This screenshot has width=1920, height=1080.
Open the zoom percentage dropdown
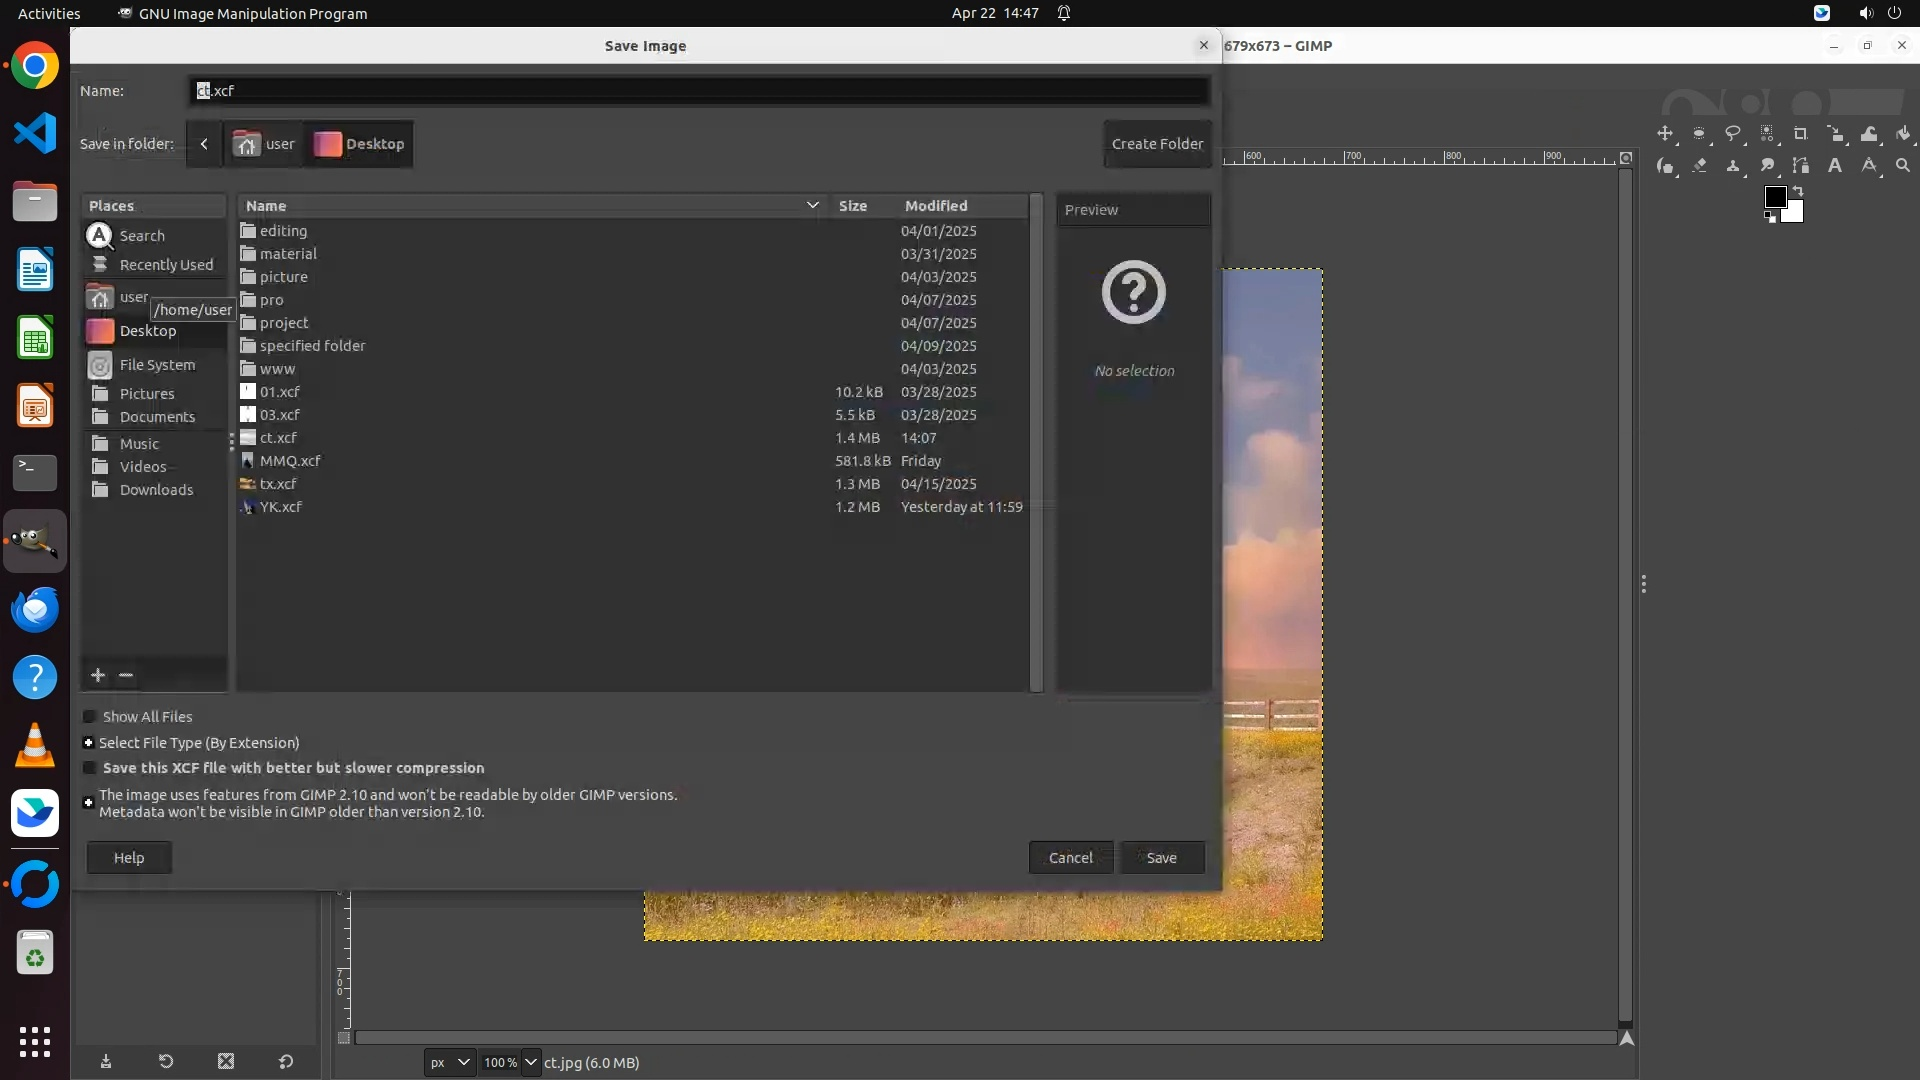pos(530,1062)
